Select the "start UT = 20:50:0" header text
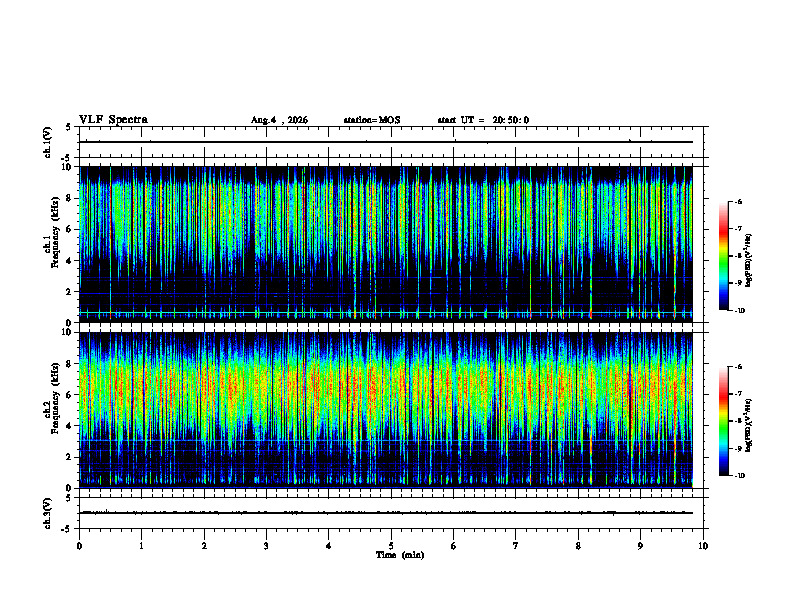This screenshot has width=792, height=612. click(483, 120)
